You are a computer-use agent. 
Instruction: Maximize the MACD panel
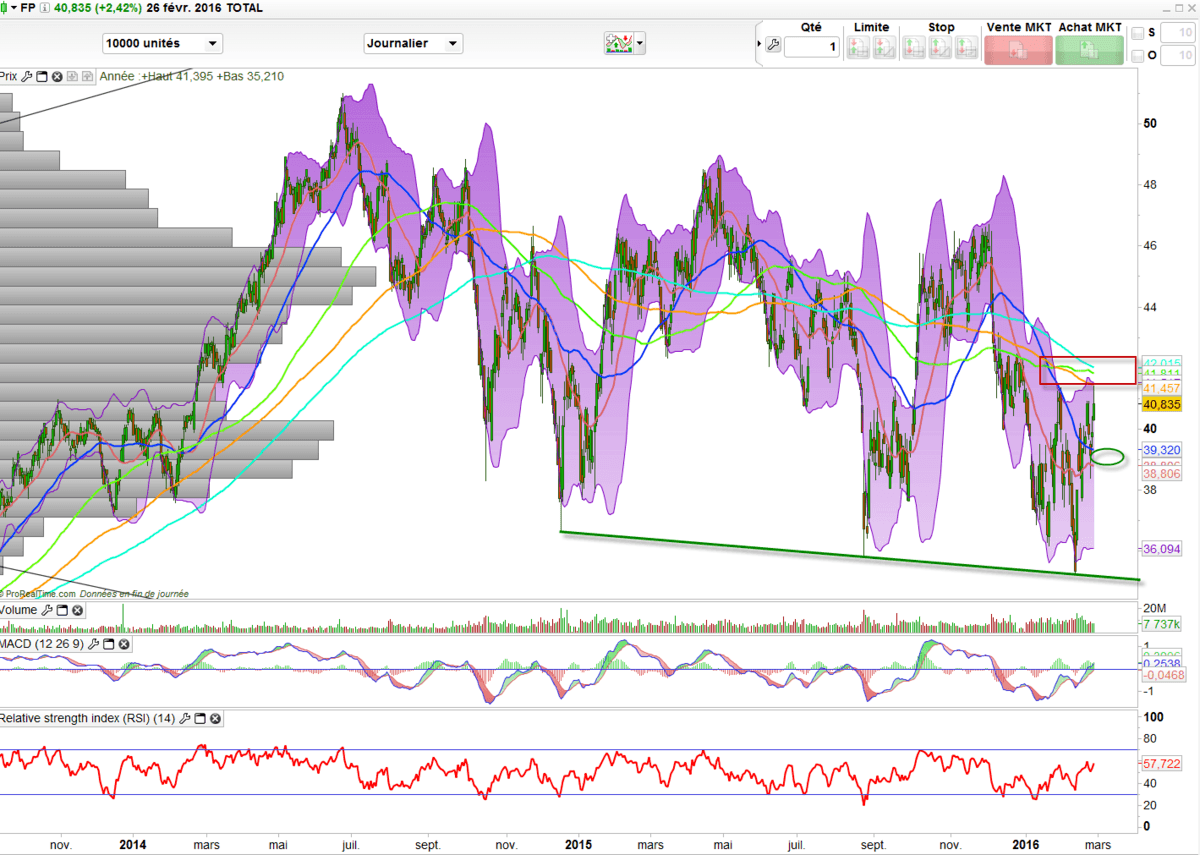click(x=108, y=645)
